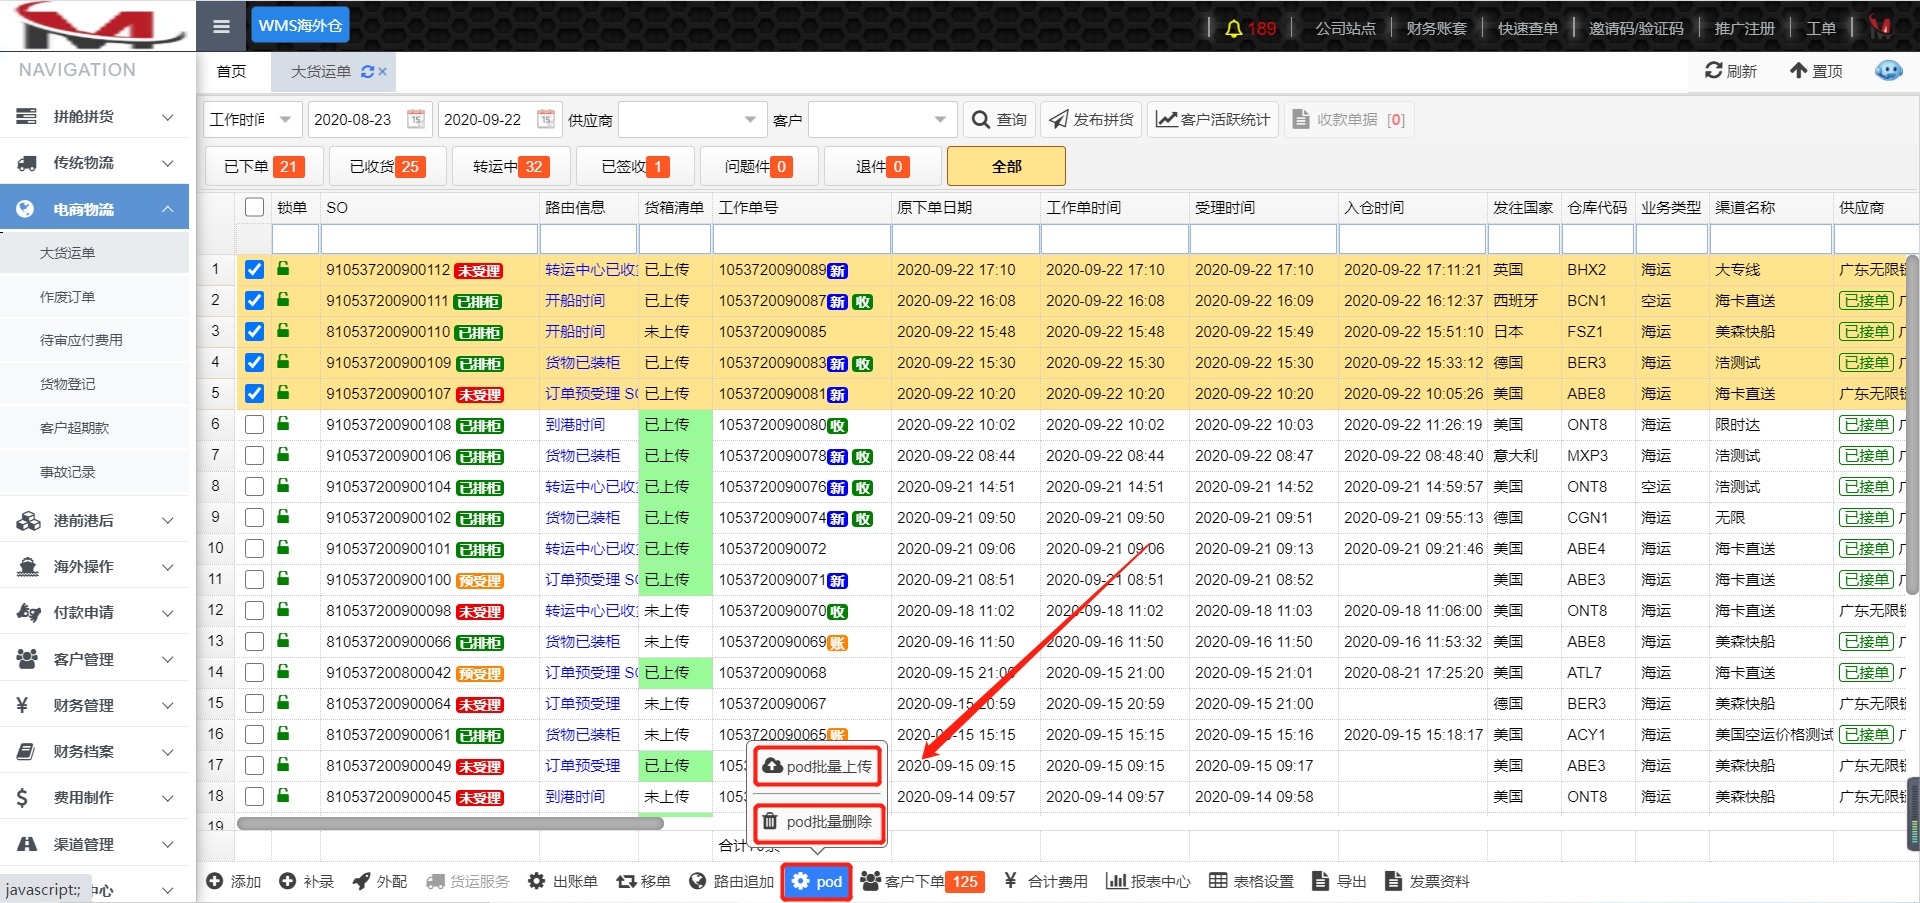Open the 供应商 dropdown
The width and height of the screenshot is (1920, 903).
(x=691, y=120)
